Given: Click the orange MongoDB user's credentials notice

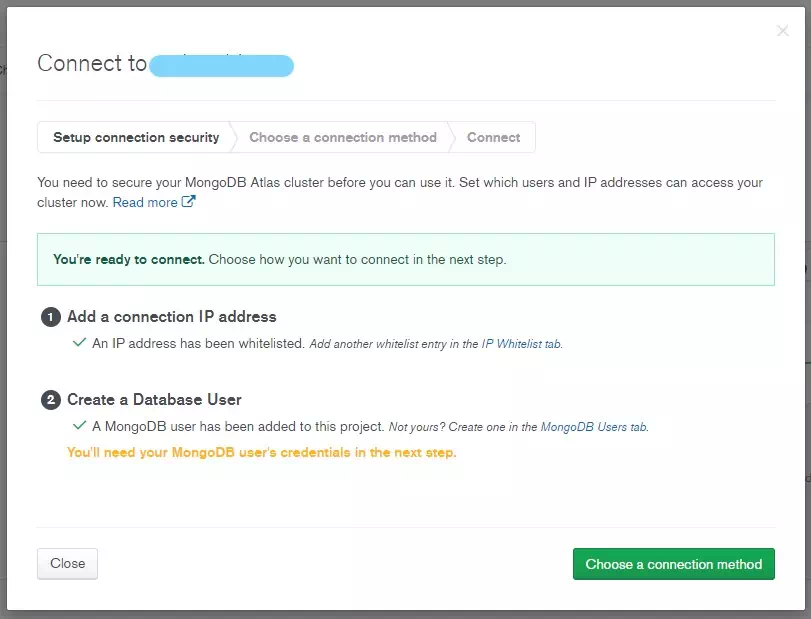Looking at the screenshot, I should pyautogui.click(x=262, y=452).
